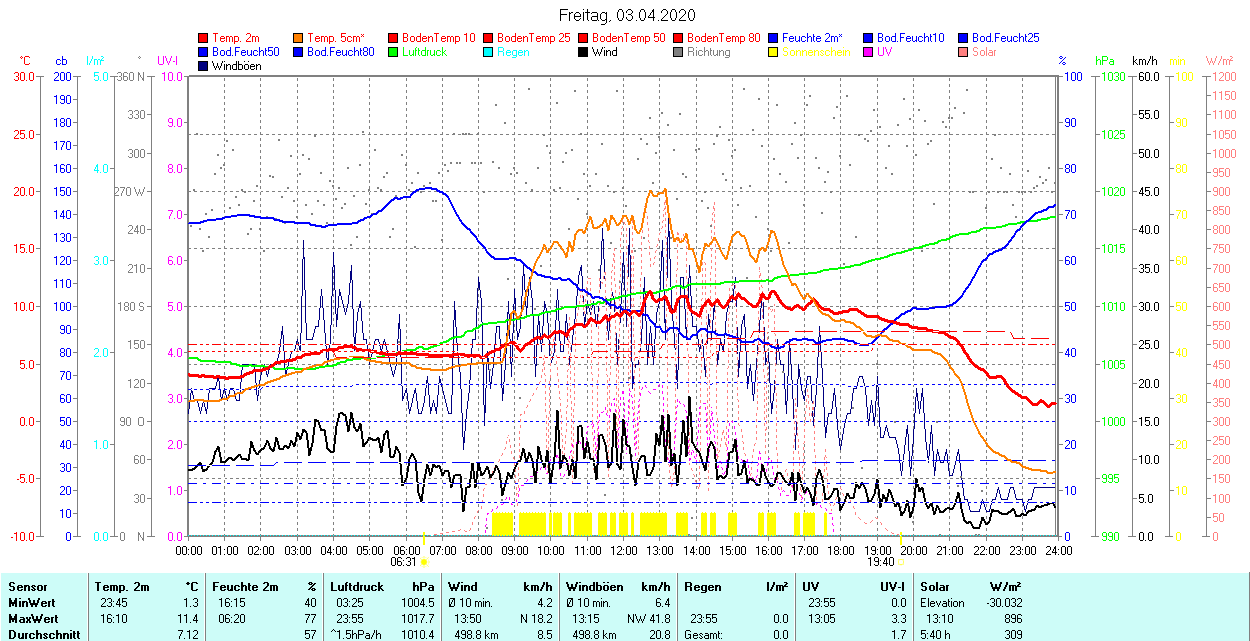Click the magenta UV legend swatch
This screenshot has width=1250, height=641.
point(867,52)
